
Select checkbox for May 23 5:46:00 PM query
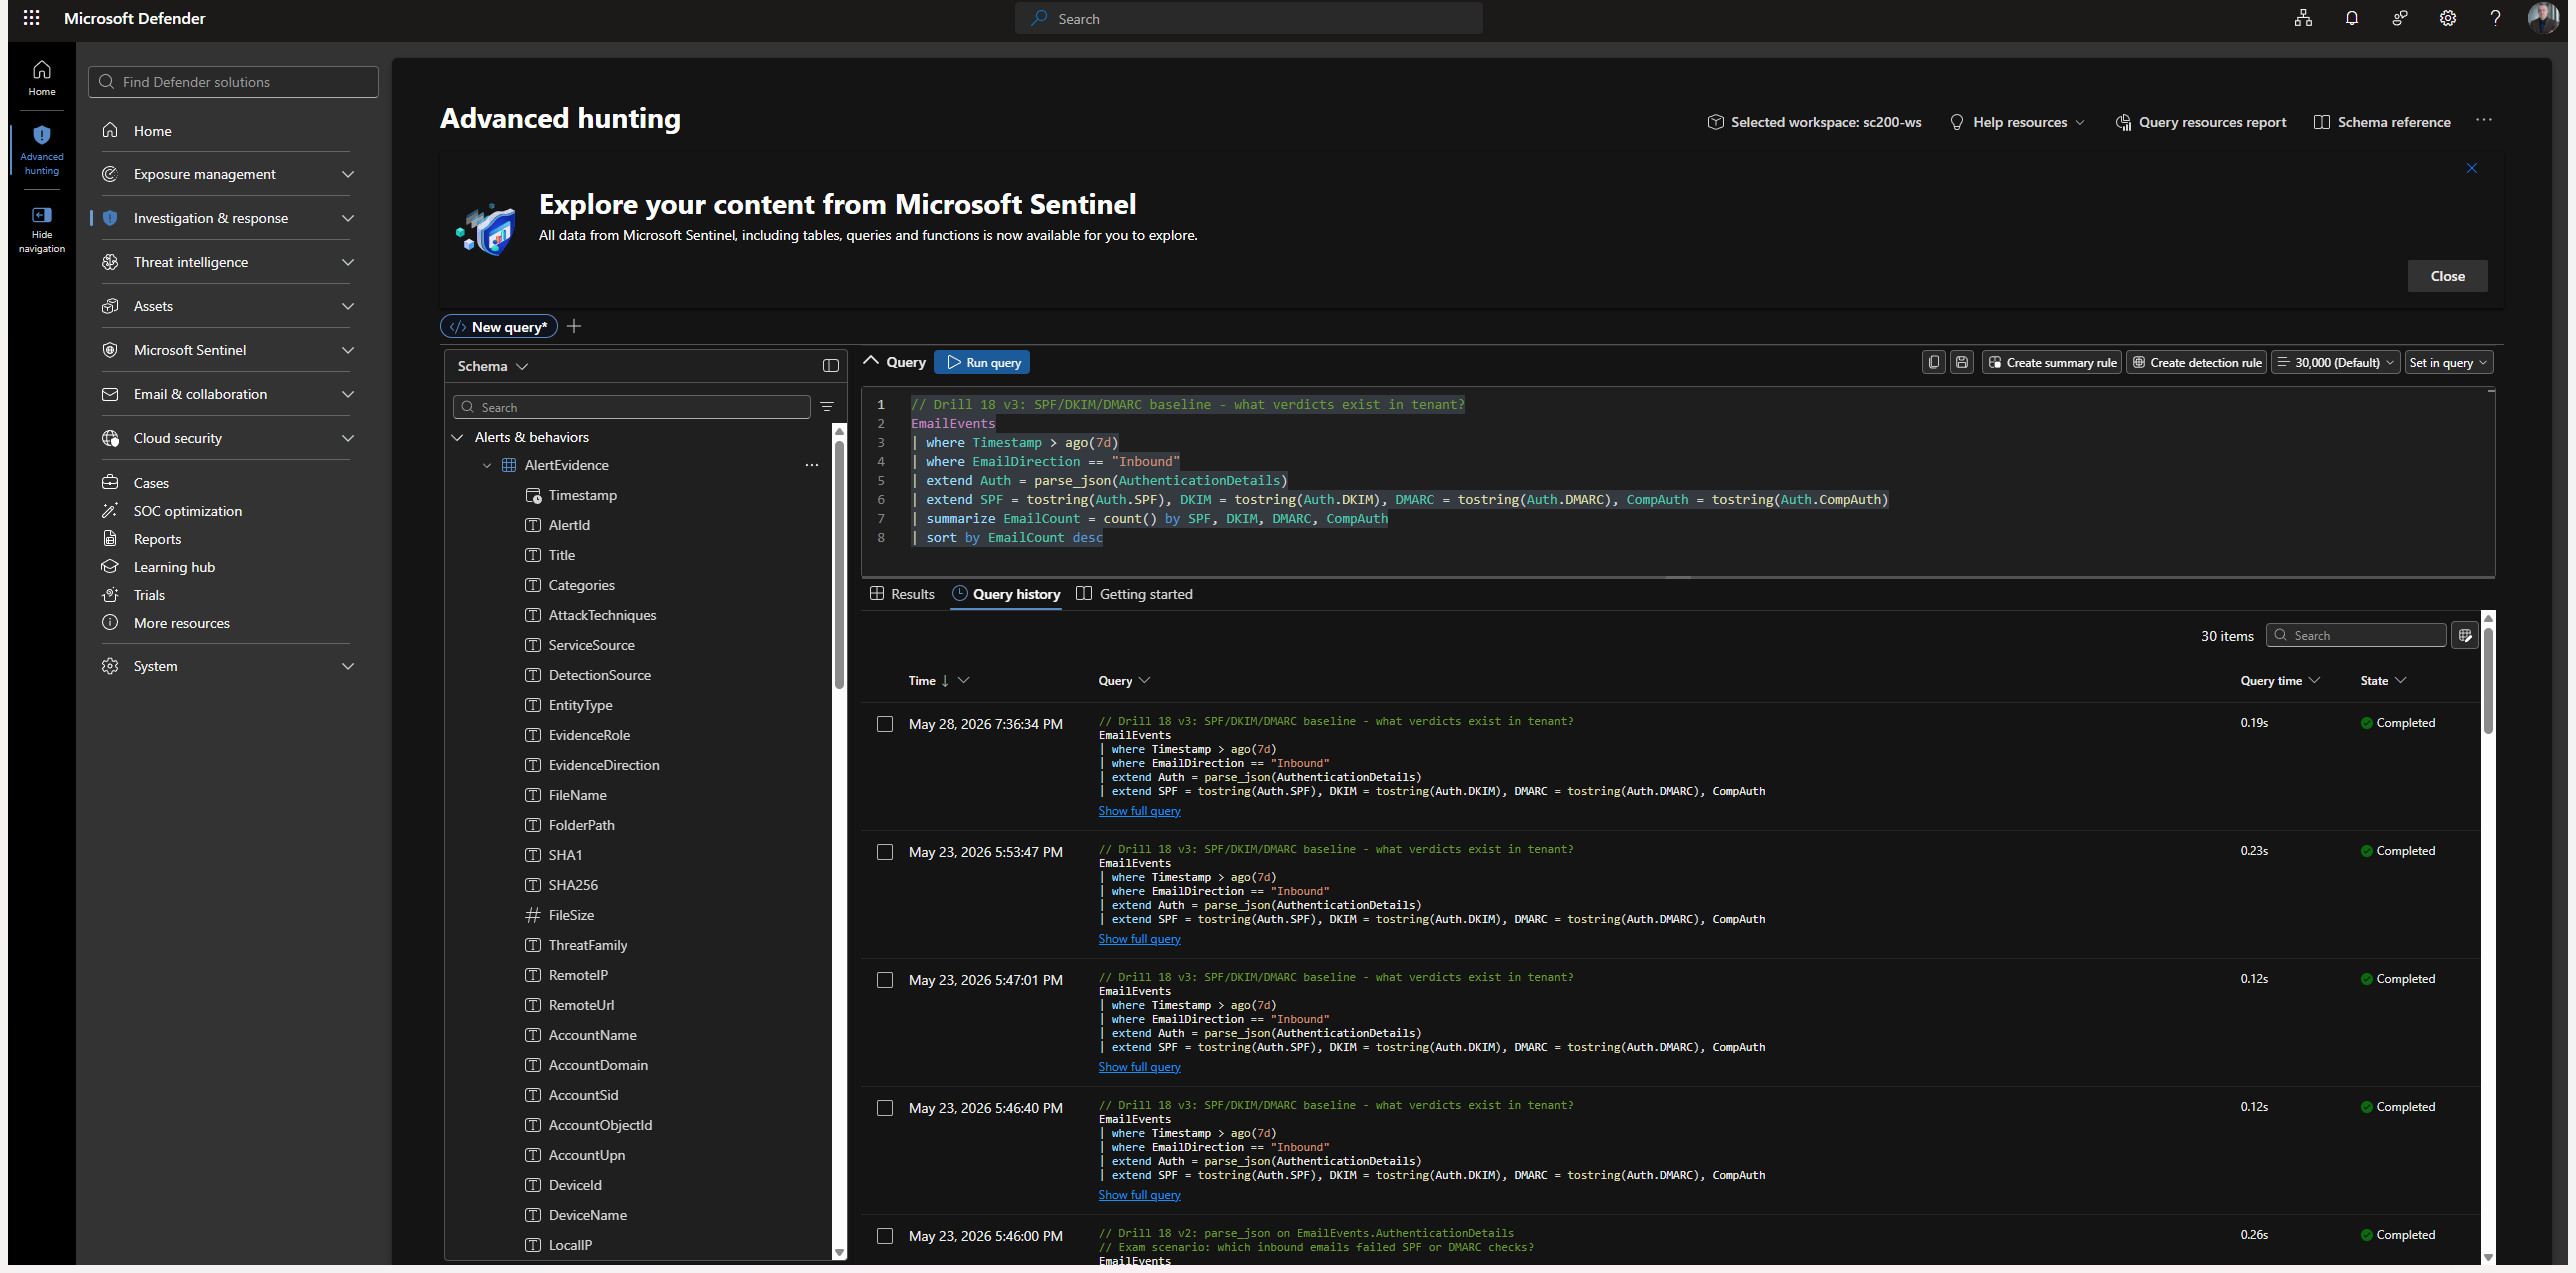pyautogui.click(x=885, y=1236)
